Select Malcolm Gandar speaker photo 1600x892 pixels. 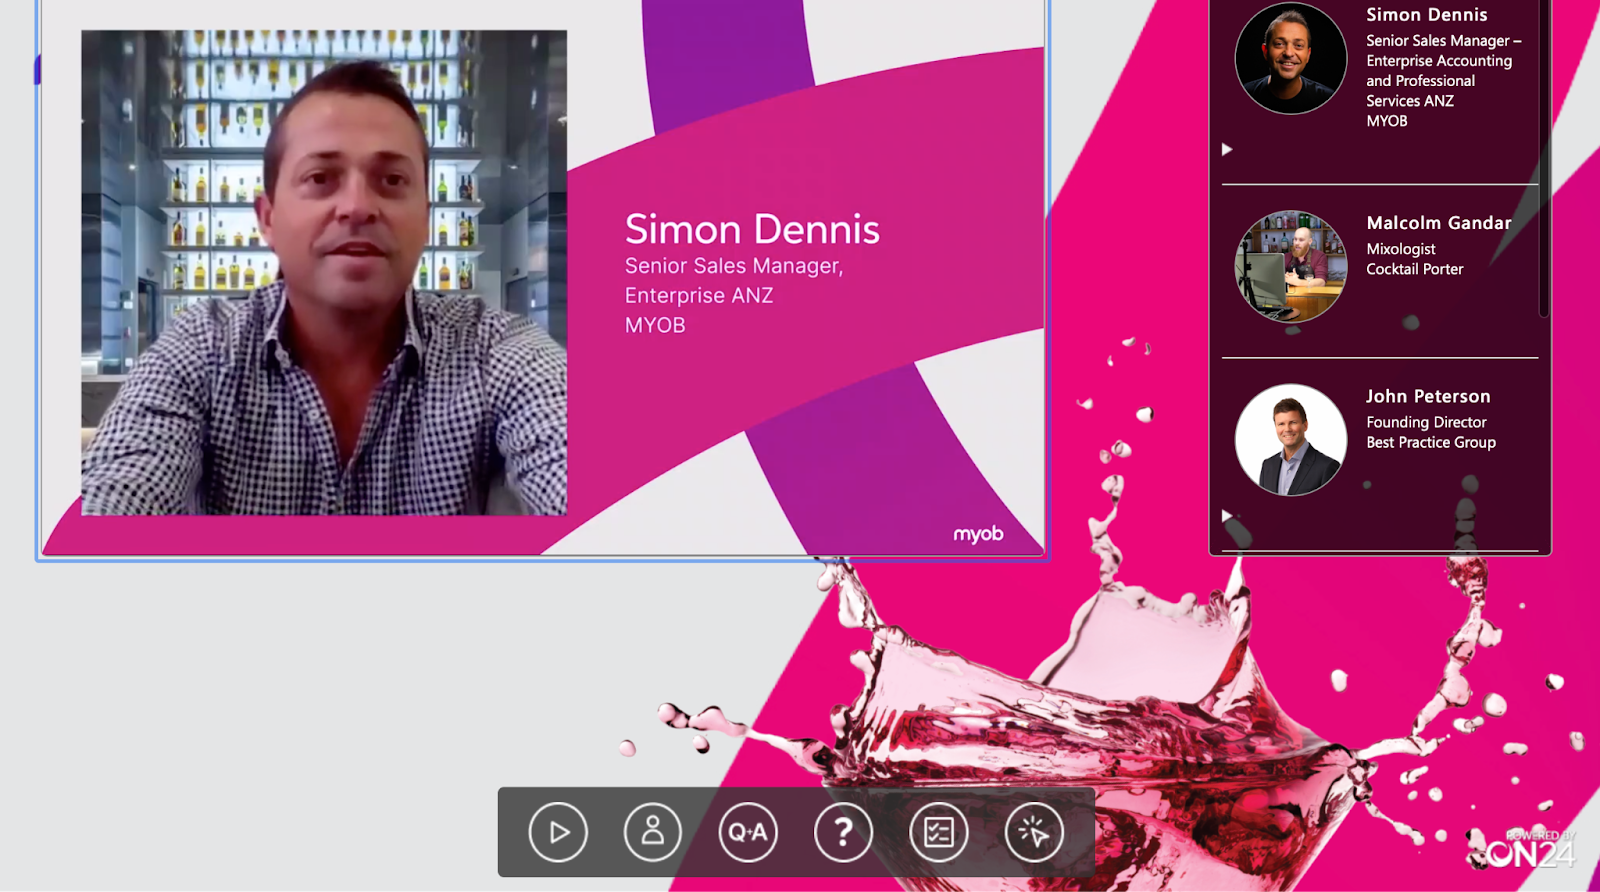[1291, 266]
